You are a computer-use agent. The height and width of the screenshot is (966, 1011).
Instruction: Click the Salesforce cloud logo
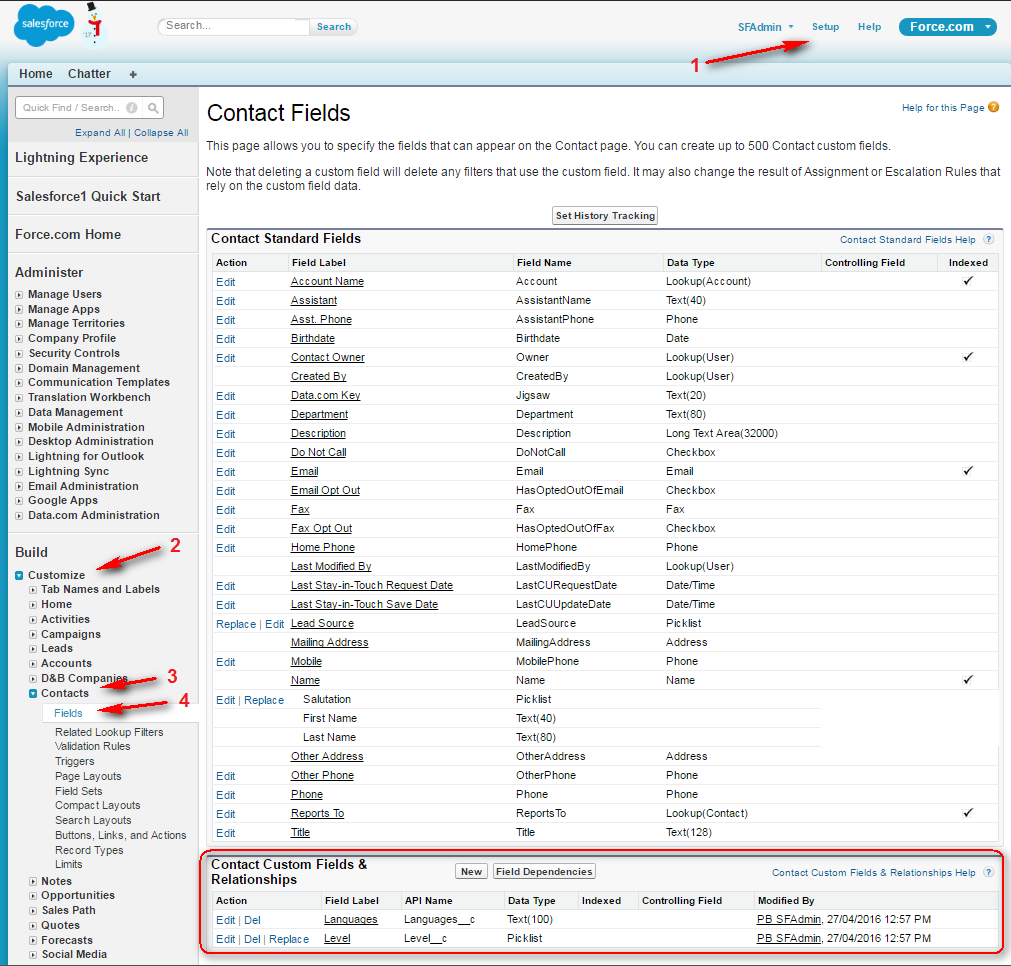tap(42, 24)
